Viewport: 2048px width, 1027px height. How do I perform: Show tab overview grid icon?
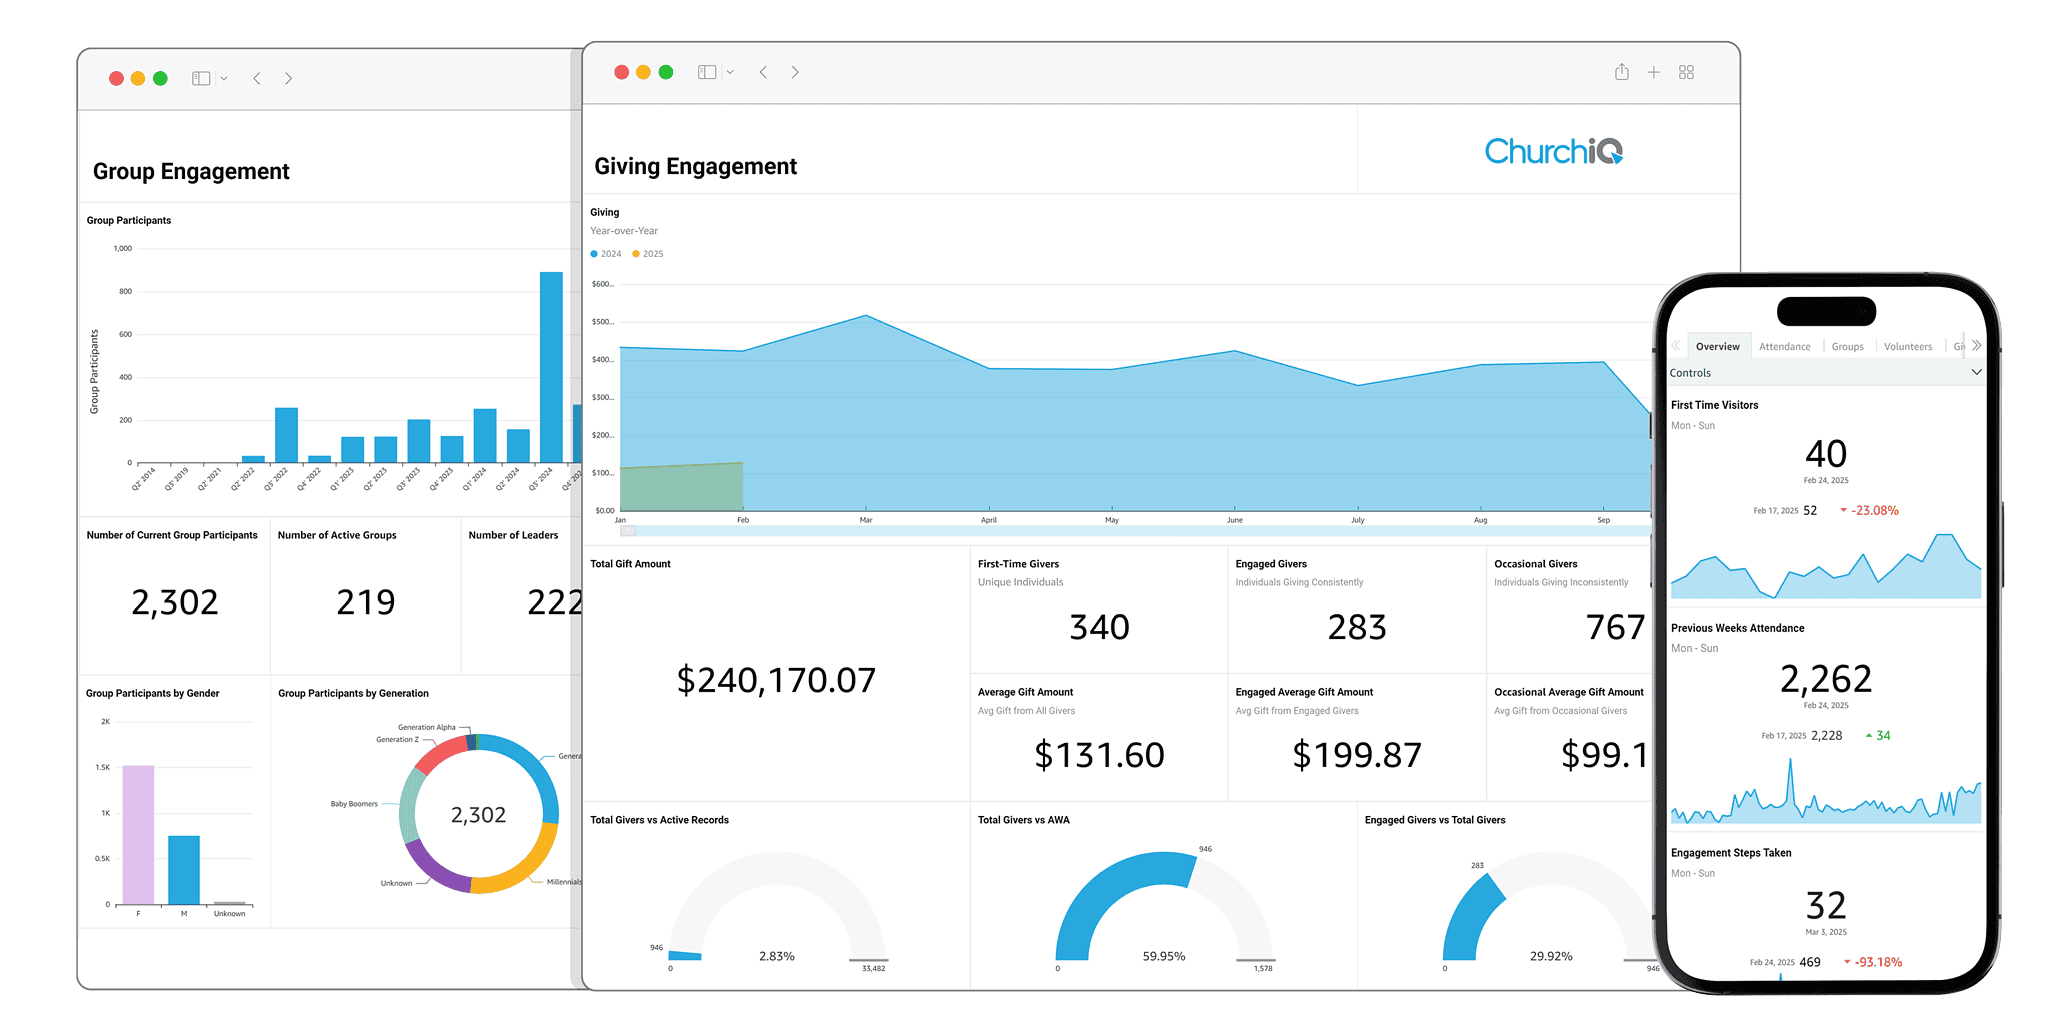click(1686, 72)
